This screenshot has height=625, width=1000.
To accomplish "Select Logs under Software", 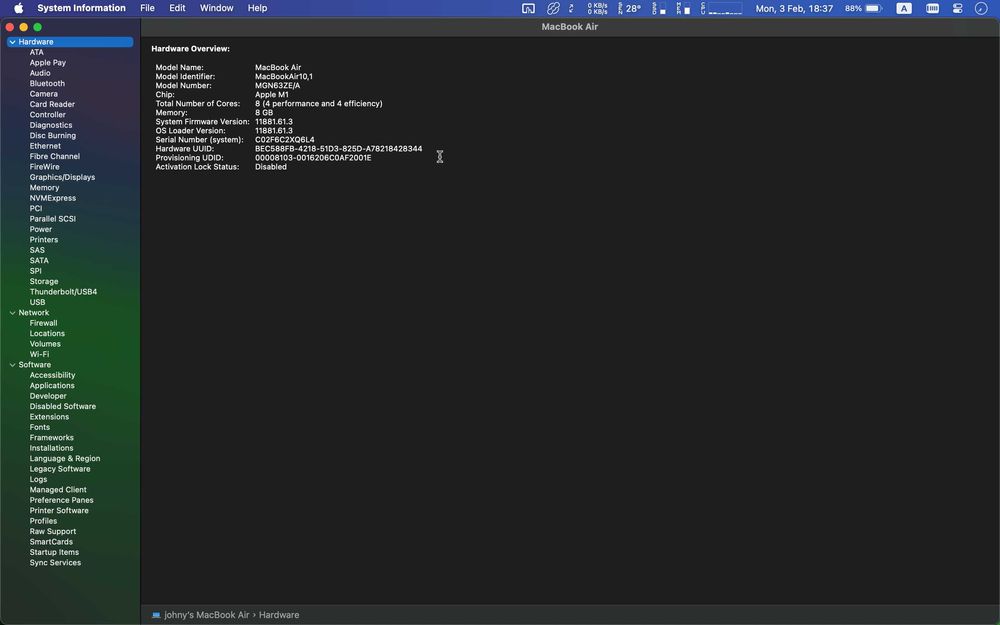I will (x=38, y=480).
